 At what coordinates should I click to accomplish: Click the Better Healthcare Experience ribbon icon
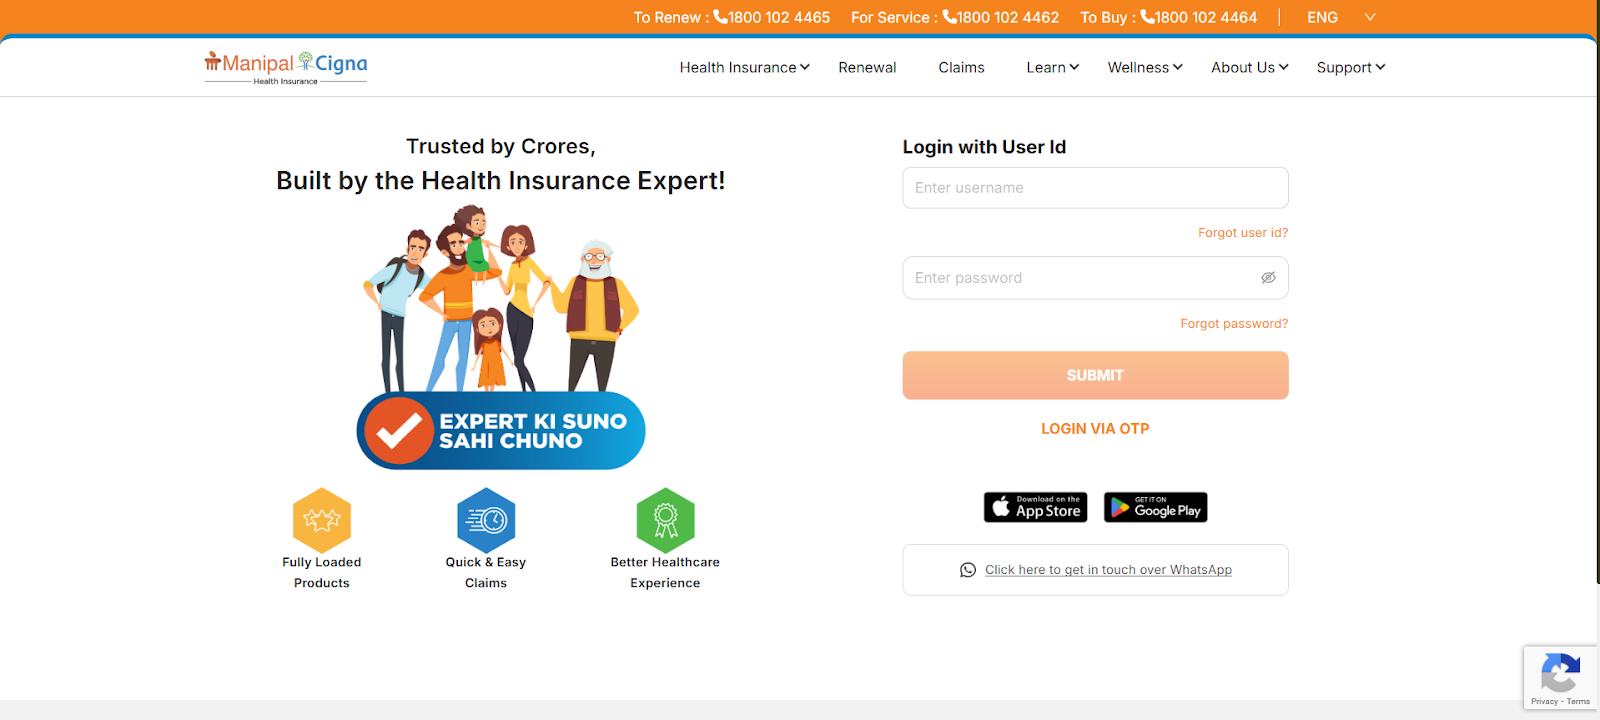click(665, 520)
